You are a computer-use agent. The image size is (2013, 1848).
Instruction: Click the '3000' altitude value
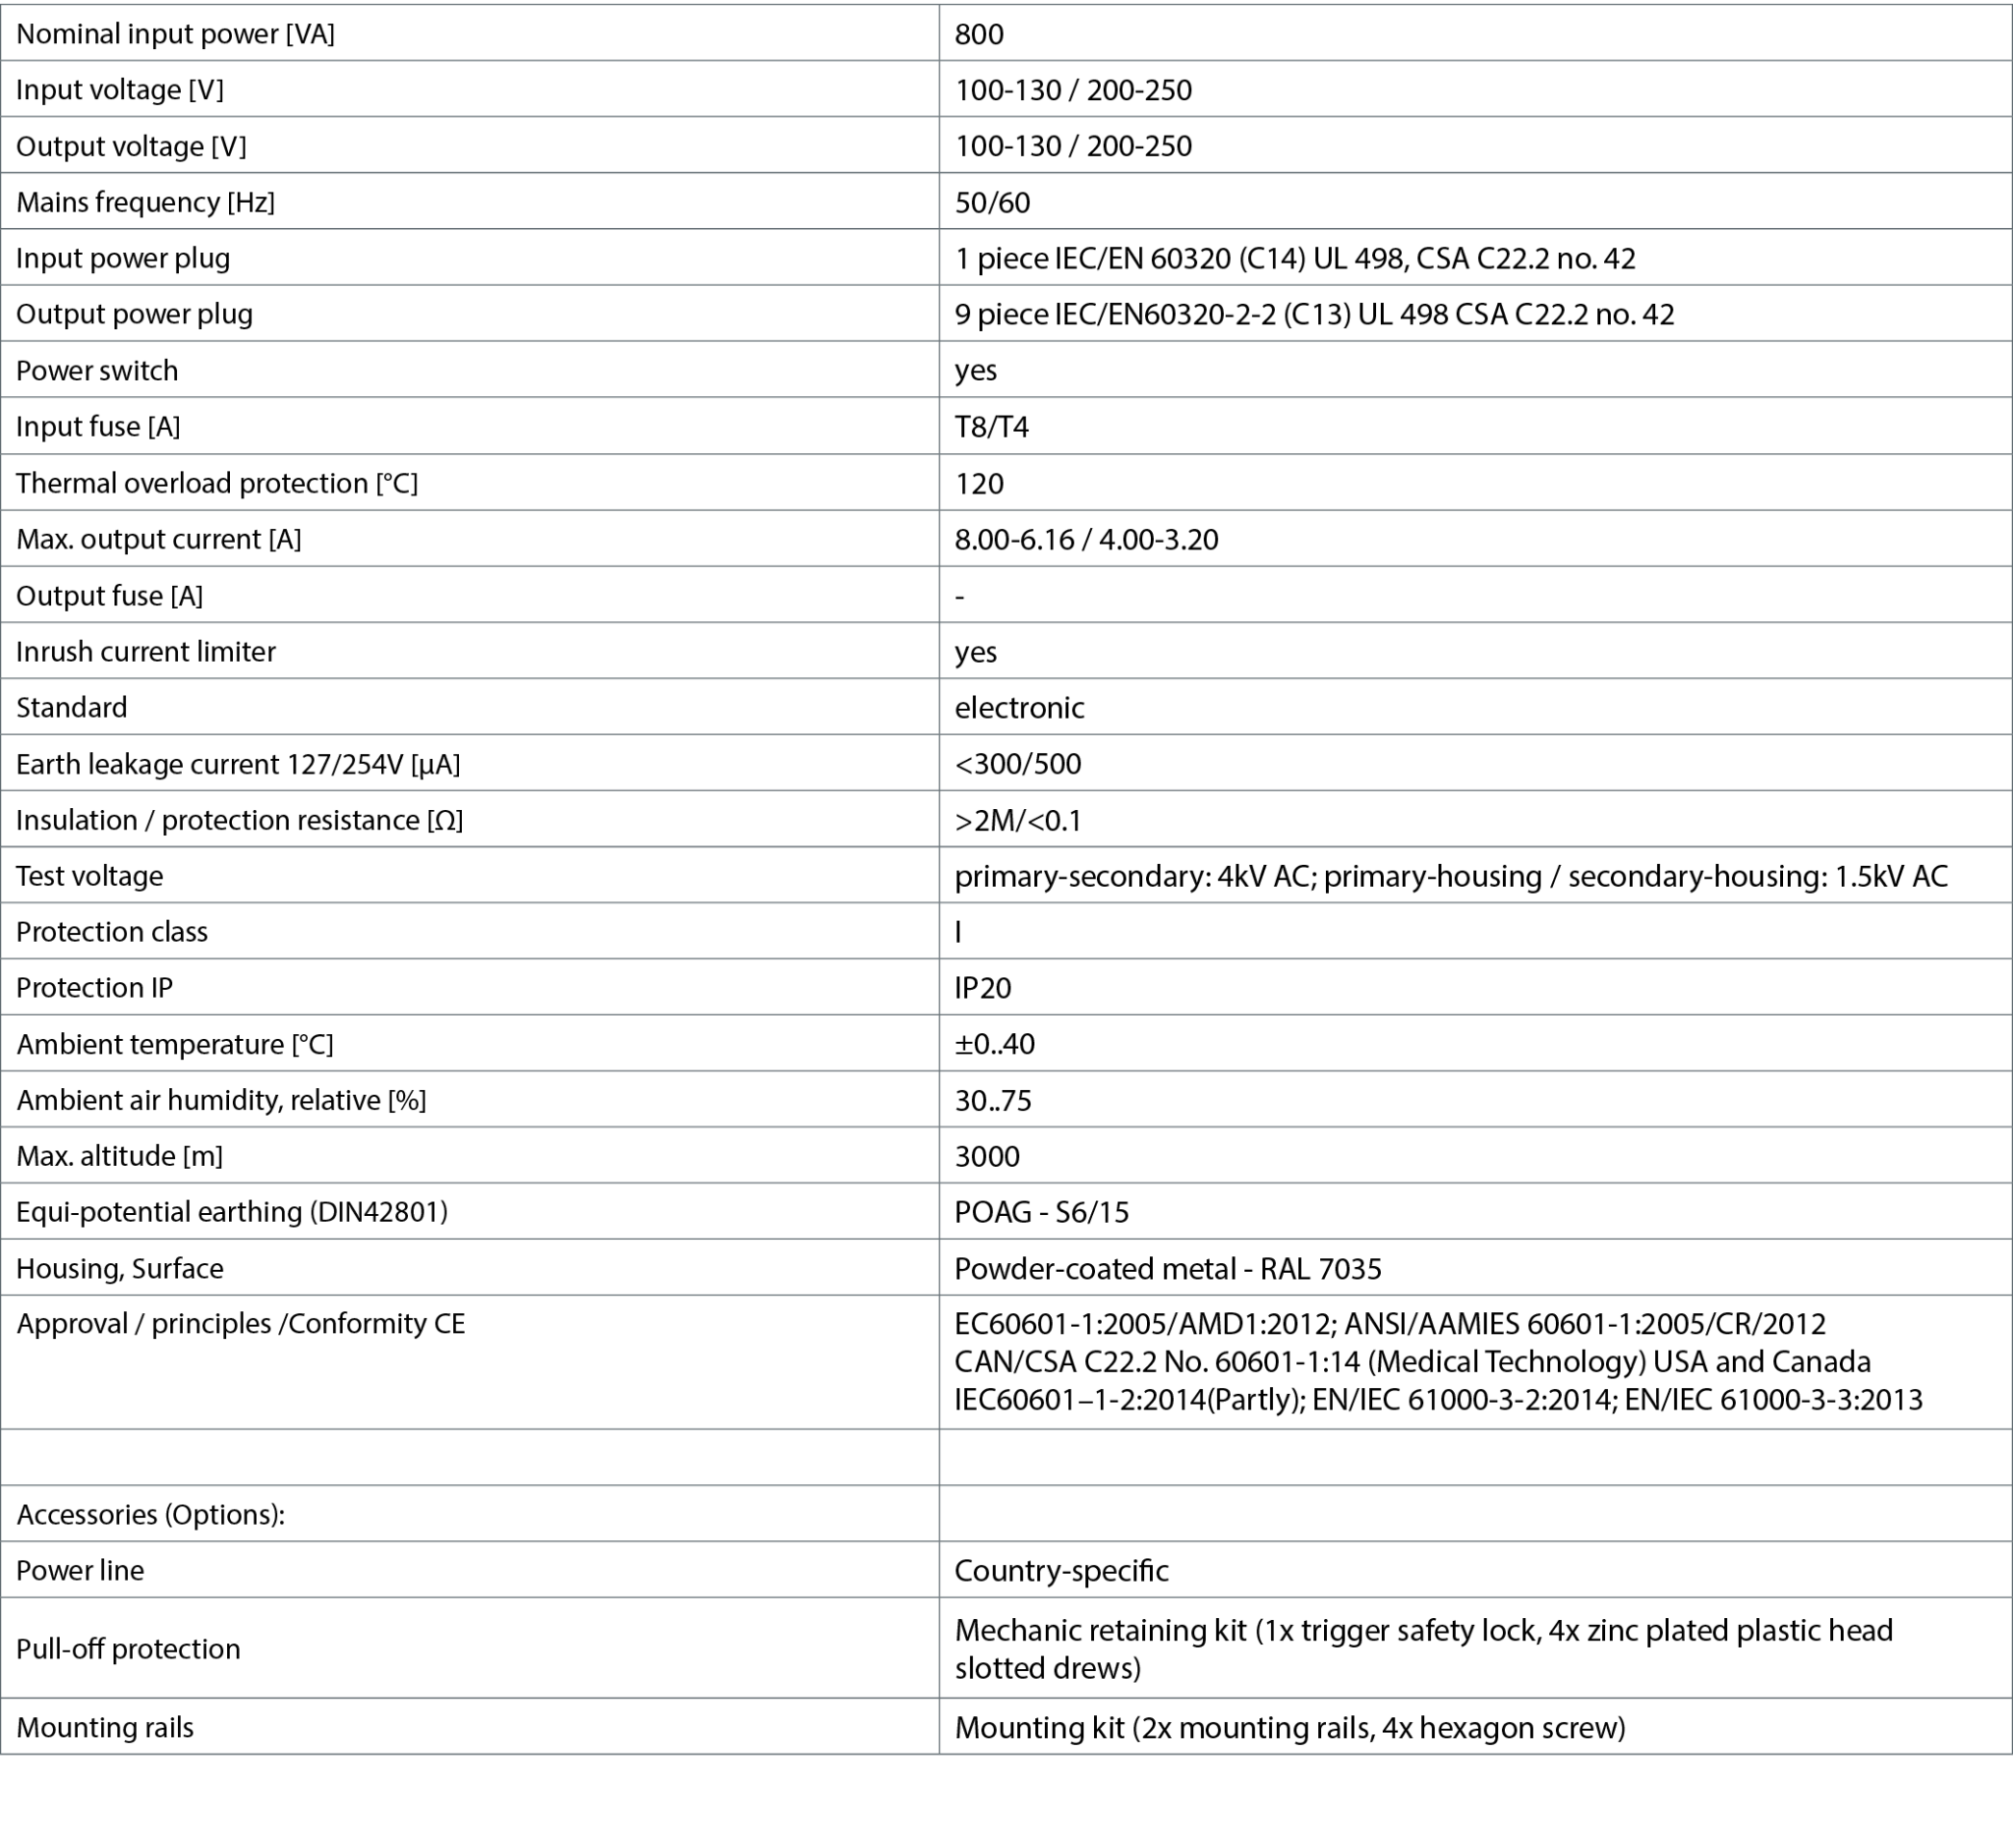(x=987, y=1156)
